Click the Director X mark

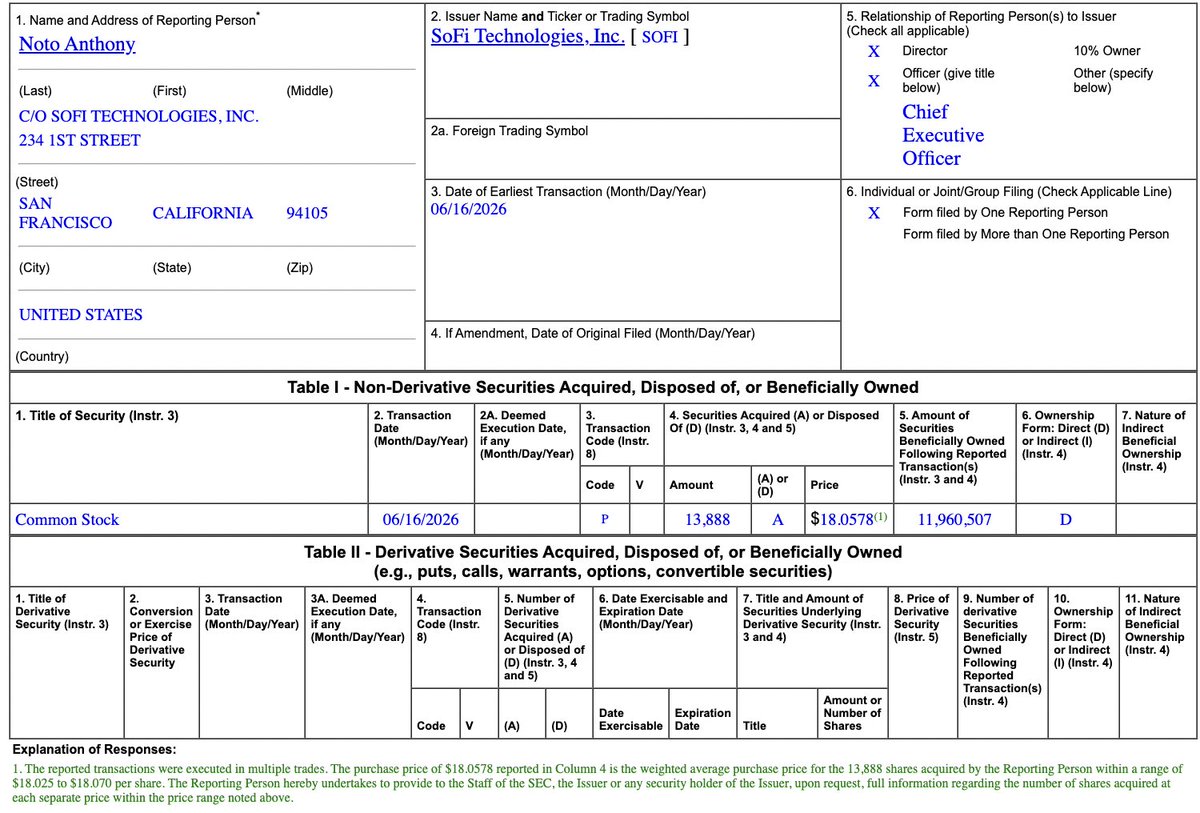874,51
